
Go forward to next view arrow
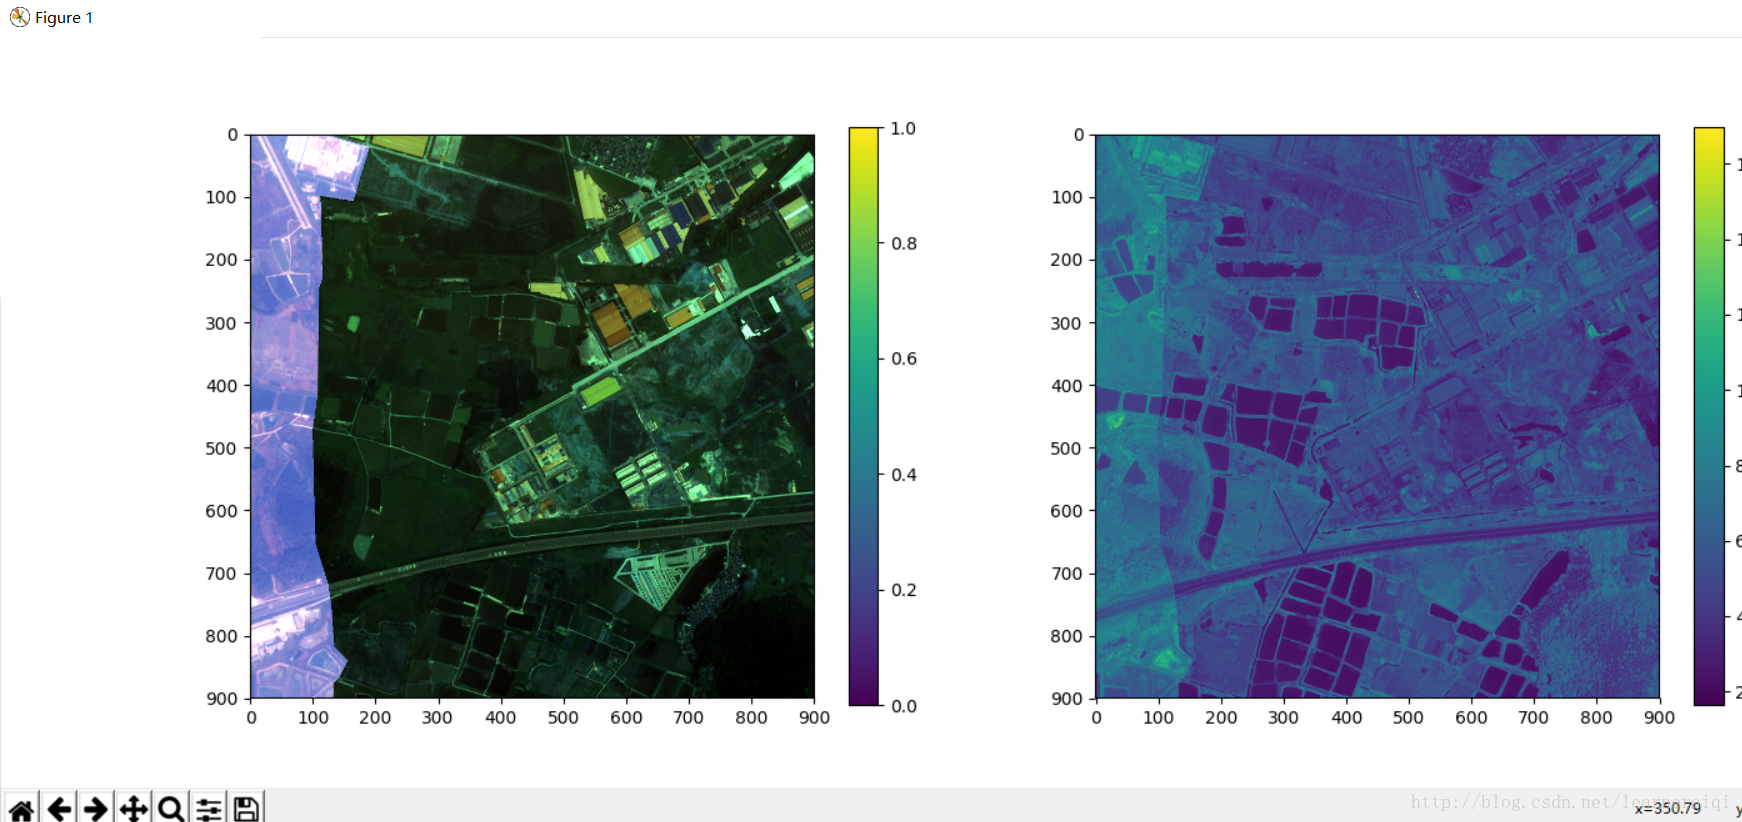[x=96, y=808]
